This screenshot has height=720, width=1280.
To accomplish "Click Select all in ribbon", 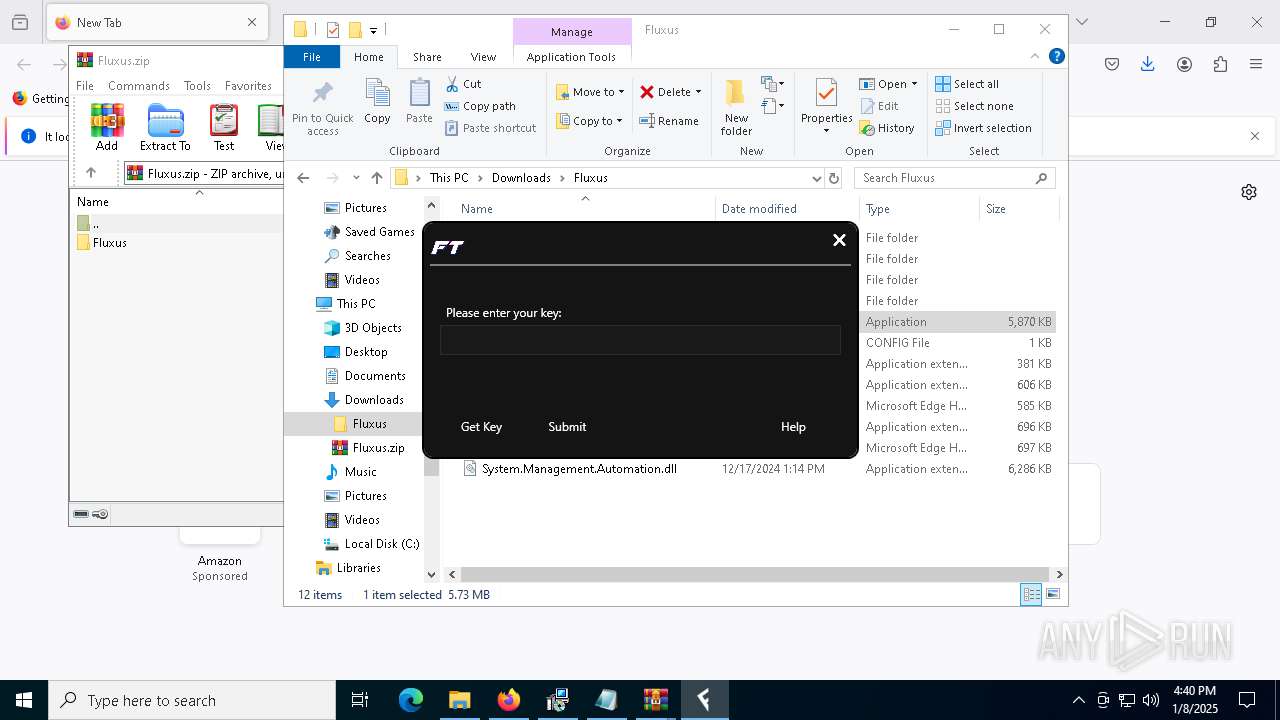I will click(967, 84).
